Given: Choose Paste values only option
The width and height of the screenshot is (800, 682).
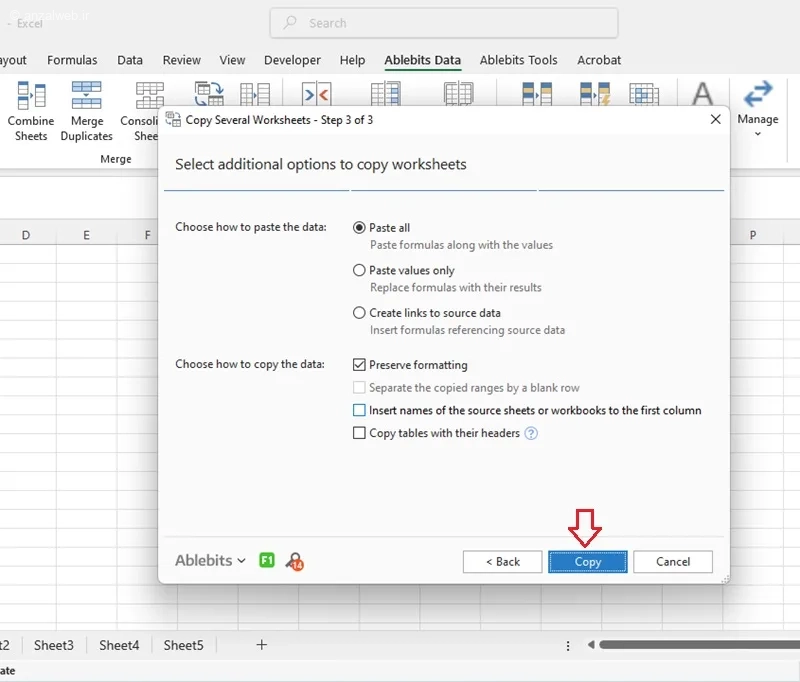Looking at the screenshot, I should coord(359,270).
